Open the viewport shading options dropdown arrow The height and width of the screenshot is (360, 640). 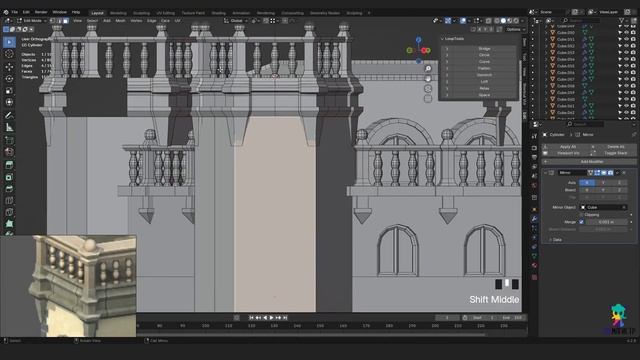click(523, 20)
